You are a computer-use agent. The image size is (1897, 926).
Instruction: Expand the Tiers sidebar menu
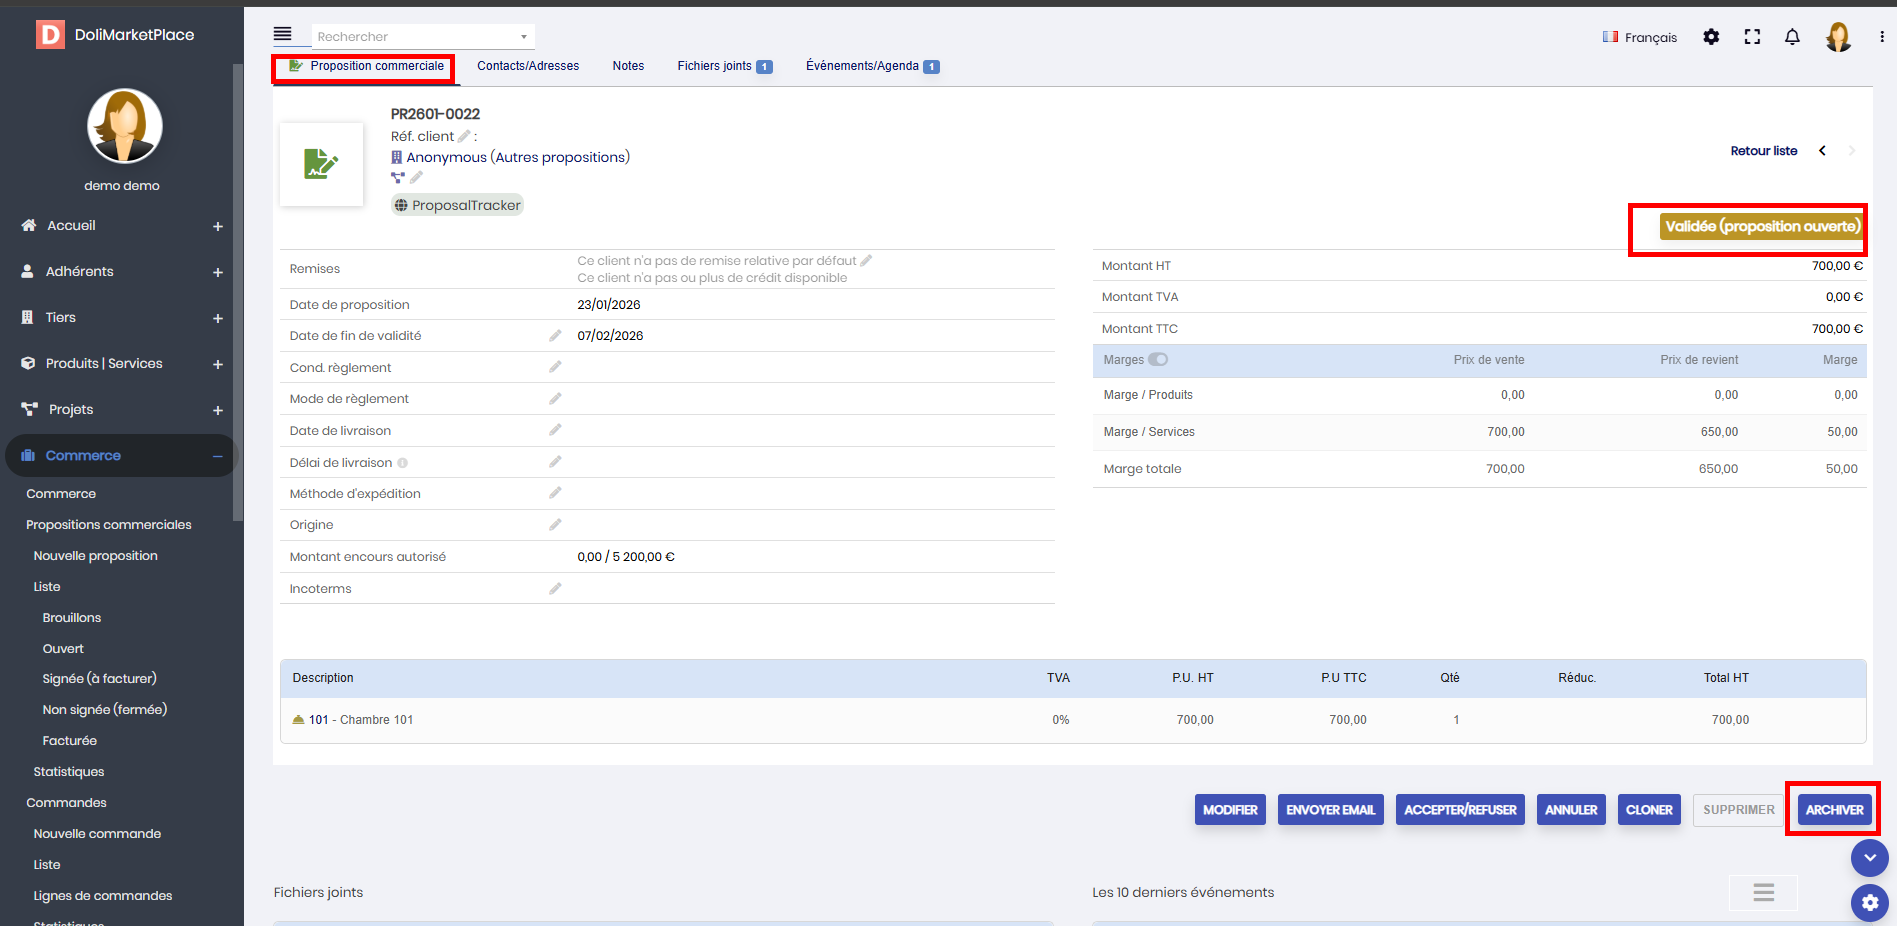click(x=217, y=318)
